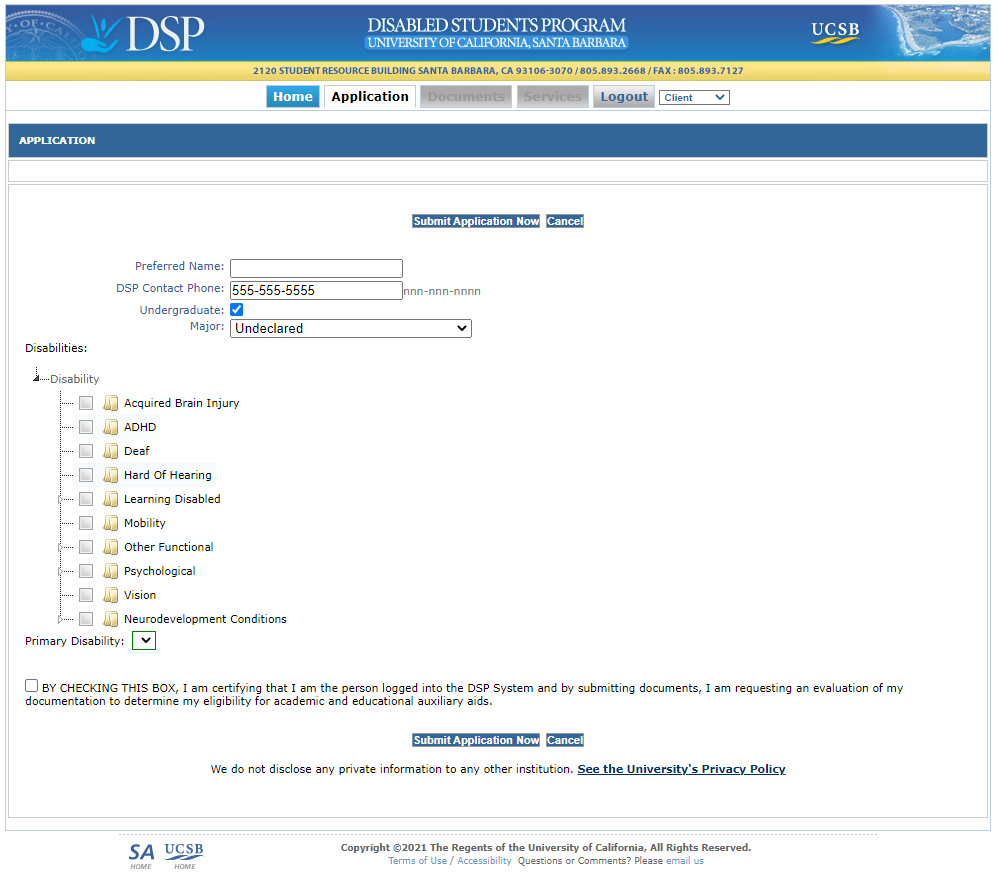This screenshot has height=880, width=998.
Task: Open the Client role dropdown
Action: coord(694,98)
